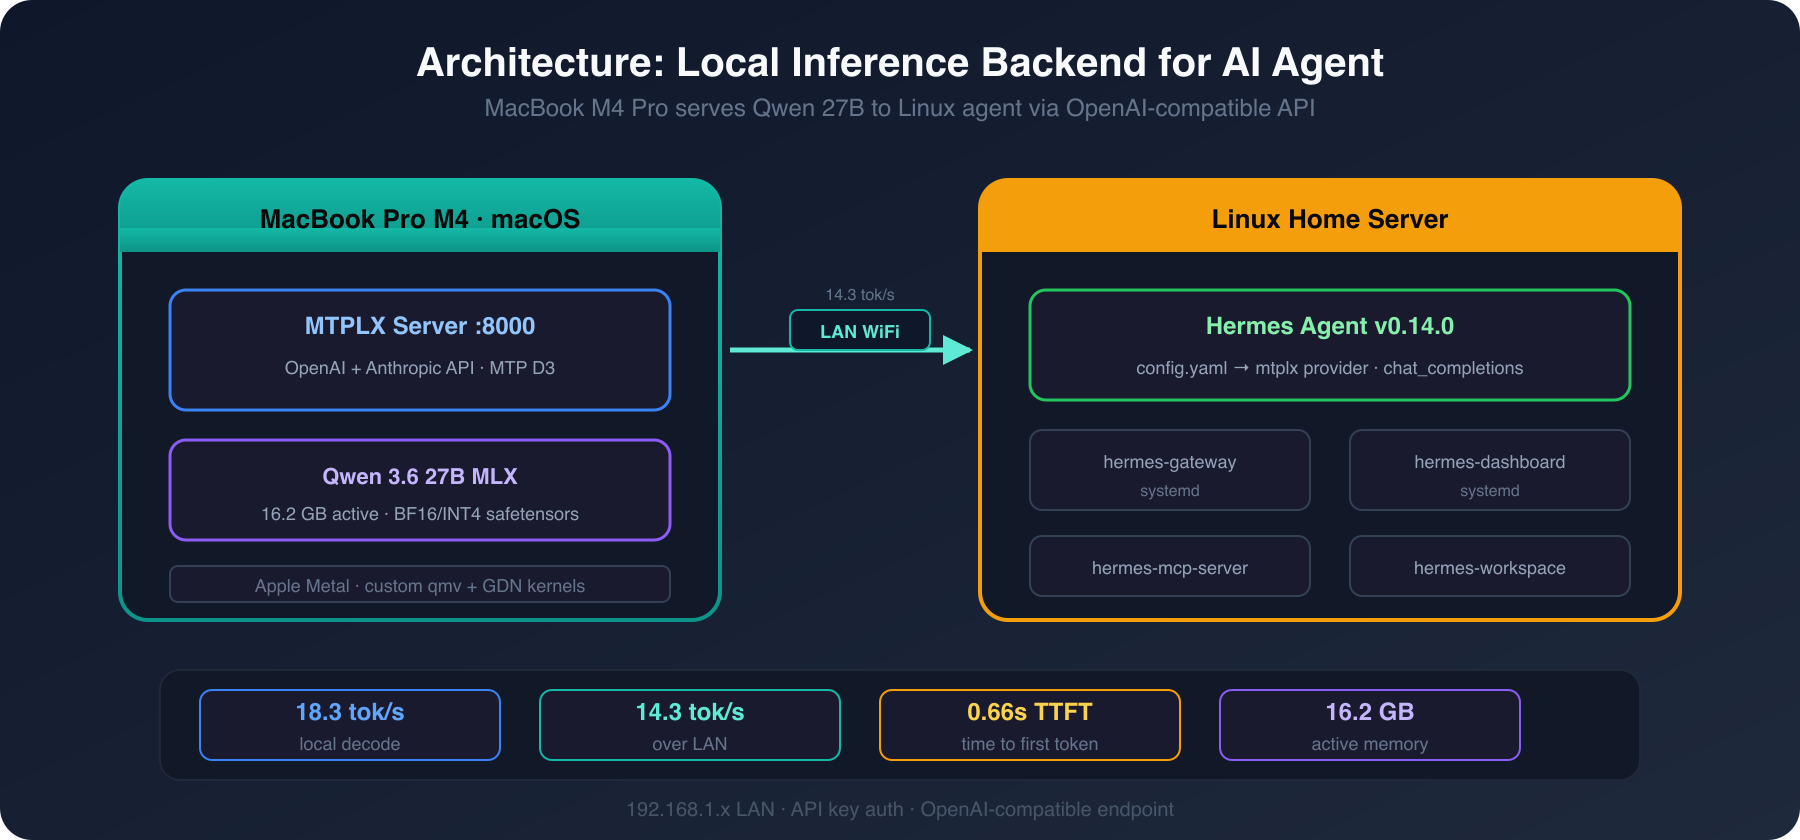Select the 'hermes-dashboard' systemd box
The image size is (1800, 840).
point(1490,470)
